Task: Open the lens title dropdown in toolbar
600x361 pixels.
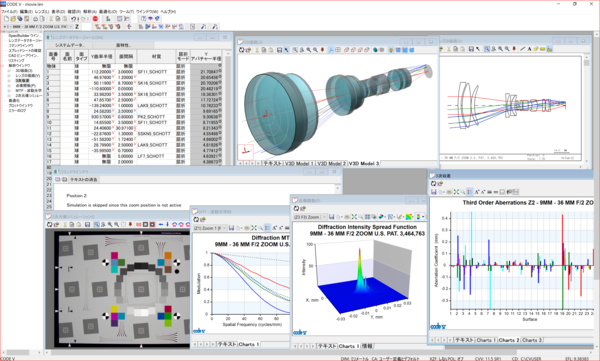Action: pos(38,26)
